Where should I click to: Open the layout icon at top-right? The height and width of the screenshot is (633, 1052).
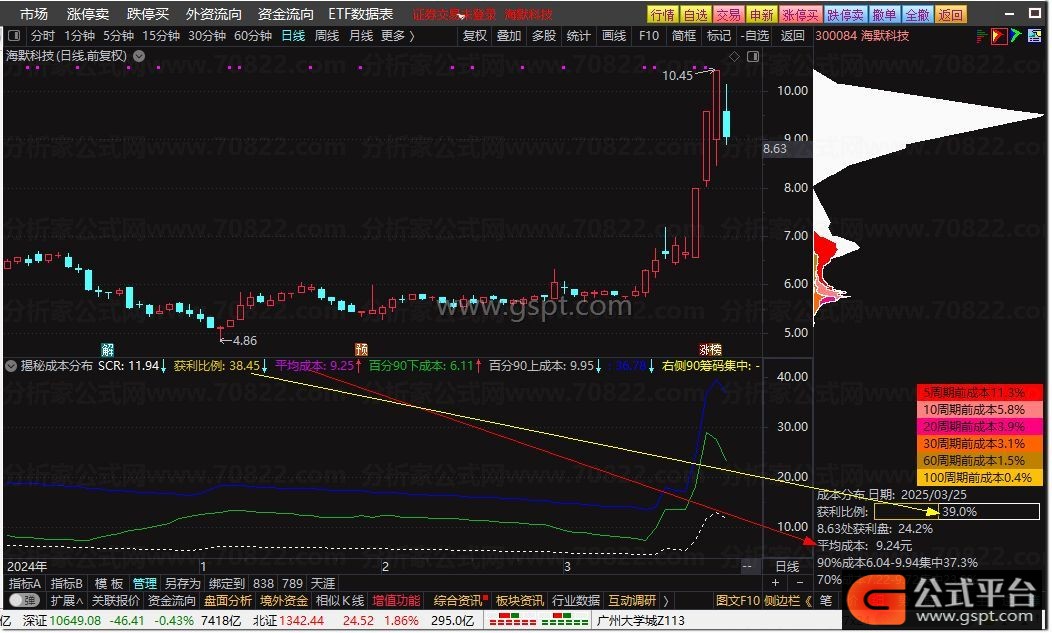click(1033, 36)
